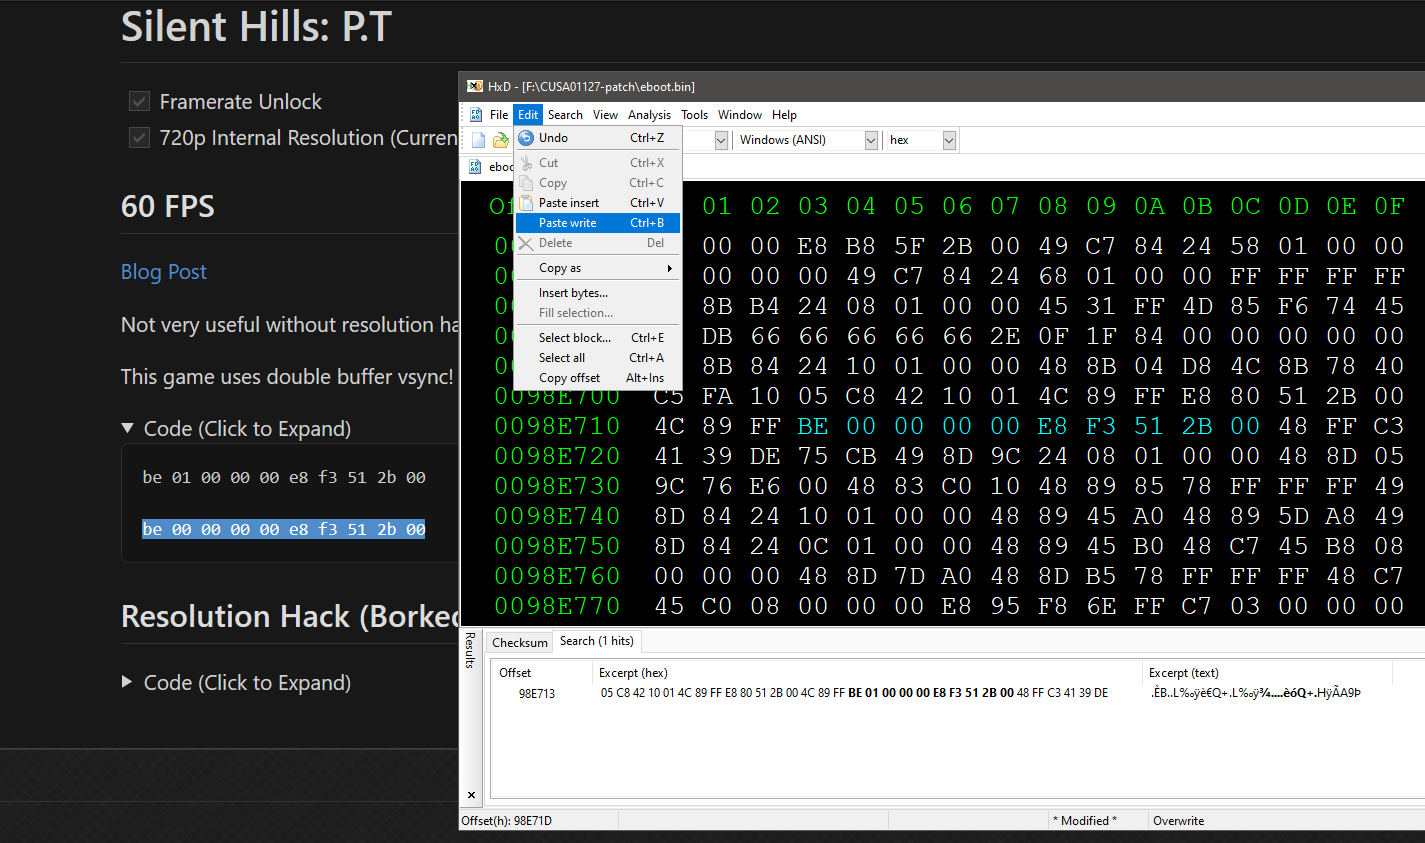Click the offset label 0098E720
Screen dimensions: 1425x843
(x=557, y=456)
